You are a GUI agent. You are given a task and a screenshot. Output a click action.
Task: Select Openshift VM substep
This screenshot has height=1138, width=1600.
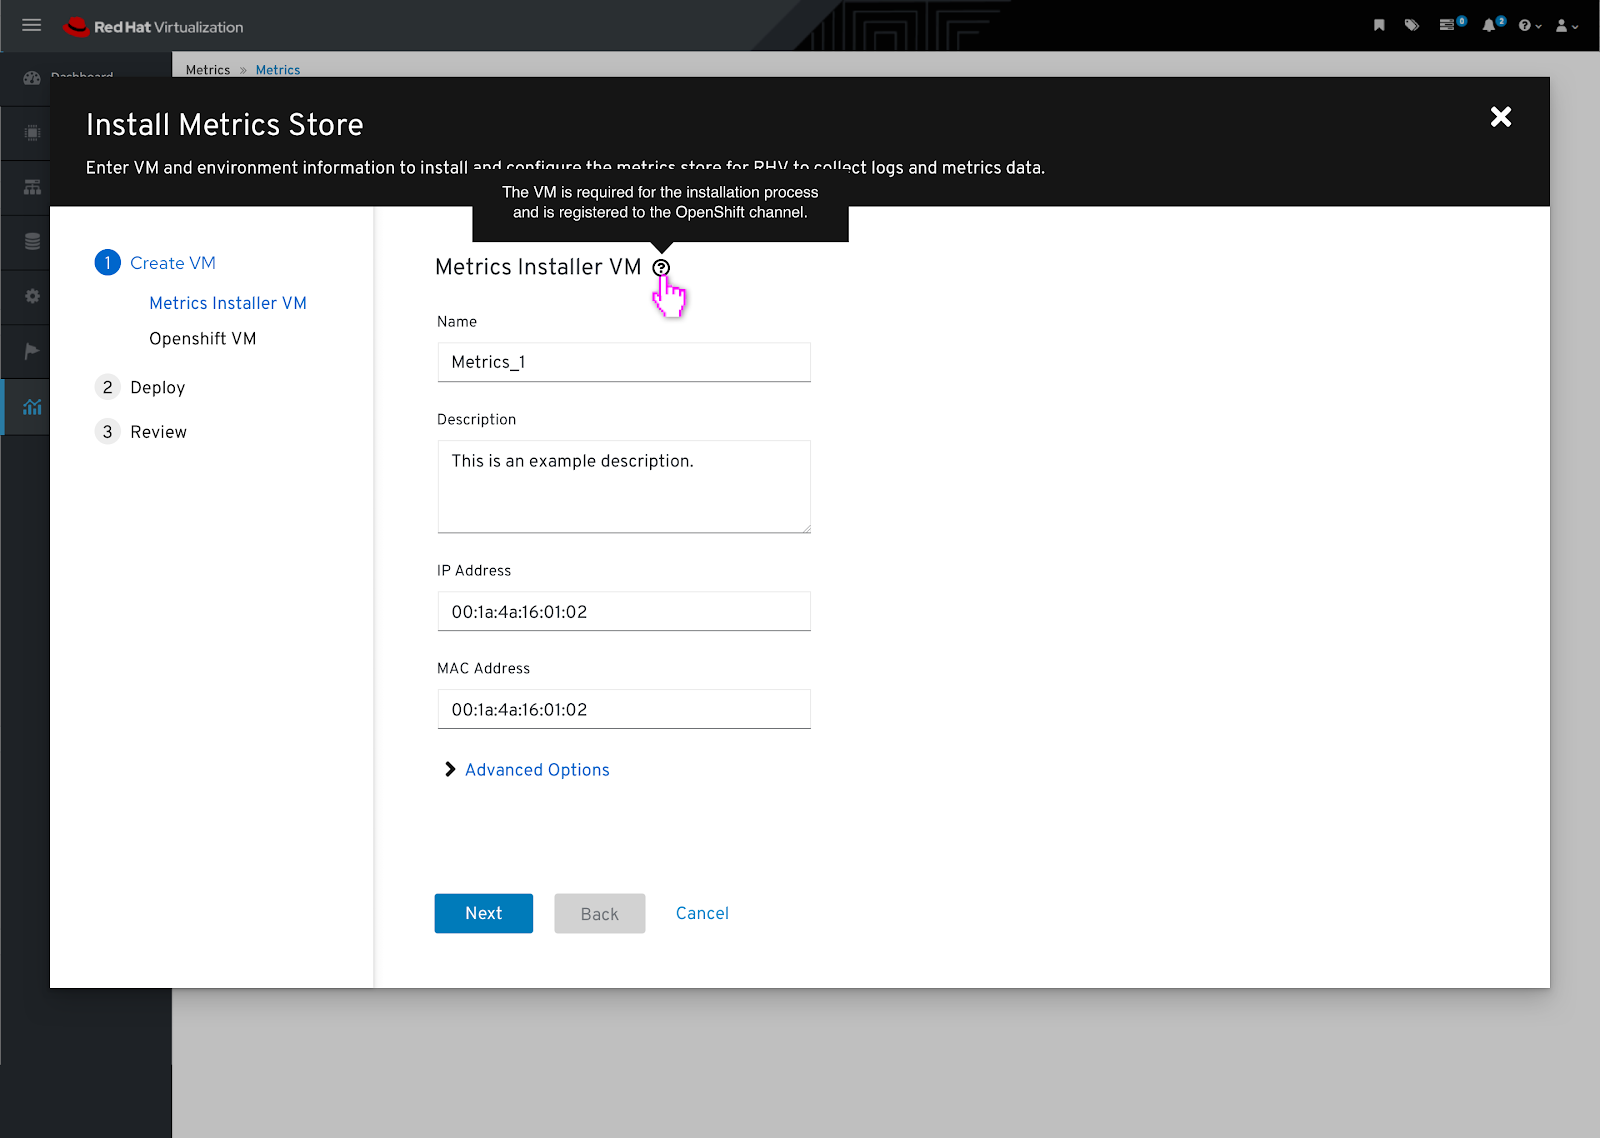click(x=203, y=339)
